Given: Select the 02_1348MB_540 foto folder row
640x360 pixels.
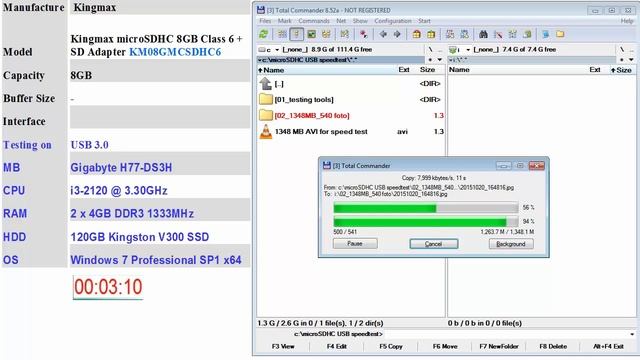Looking at the screenshot, I should click(x=351, y=116).
